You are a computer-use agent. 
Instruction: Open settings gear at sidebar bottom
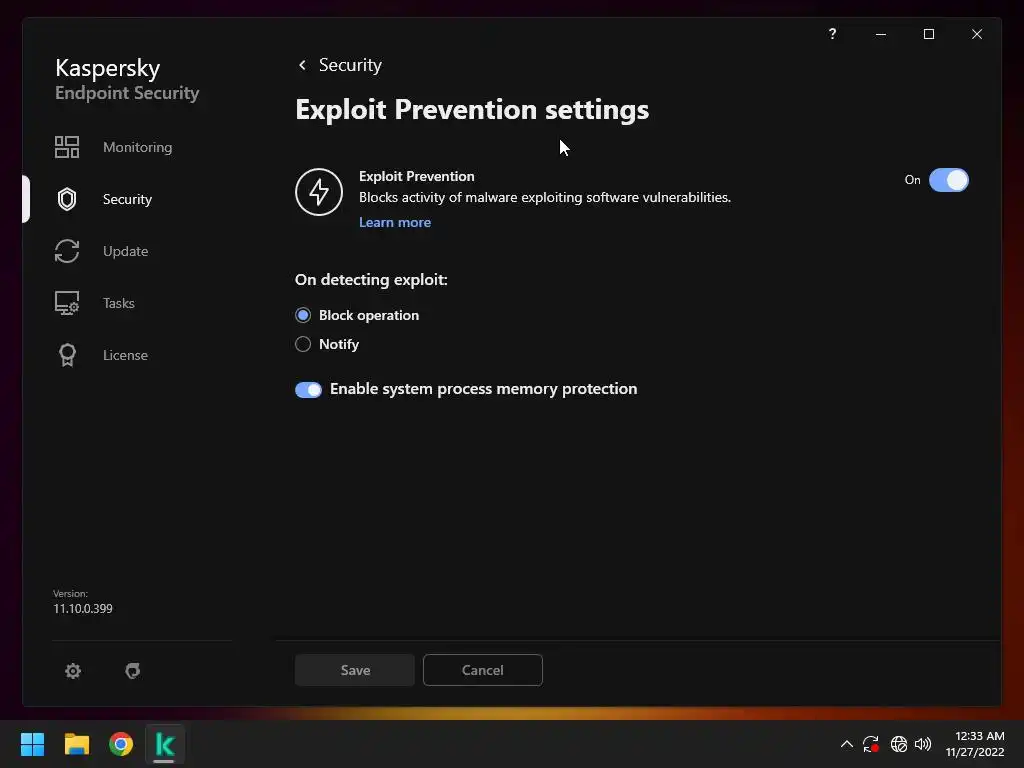[72, 671]
